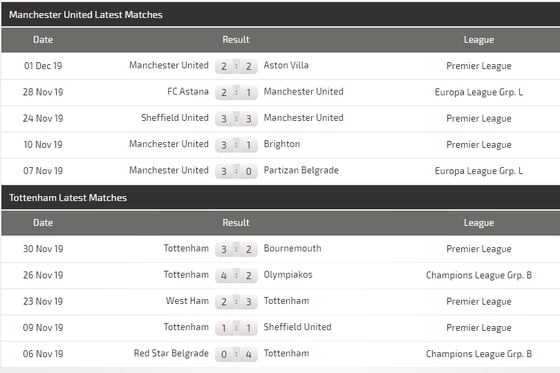Open the Tottenham 4:2 Olympiakos score box
The width and height of the screenshot is (560, 373).
point(236,275)
